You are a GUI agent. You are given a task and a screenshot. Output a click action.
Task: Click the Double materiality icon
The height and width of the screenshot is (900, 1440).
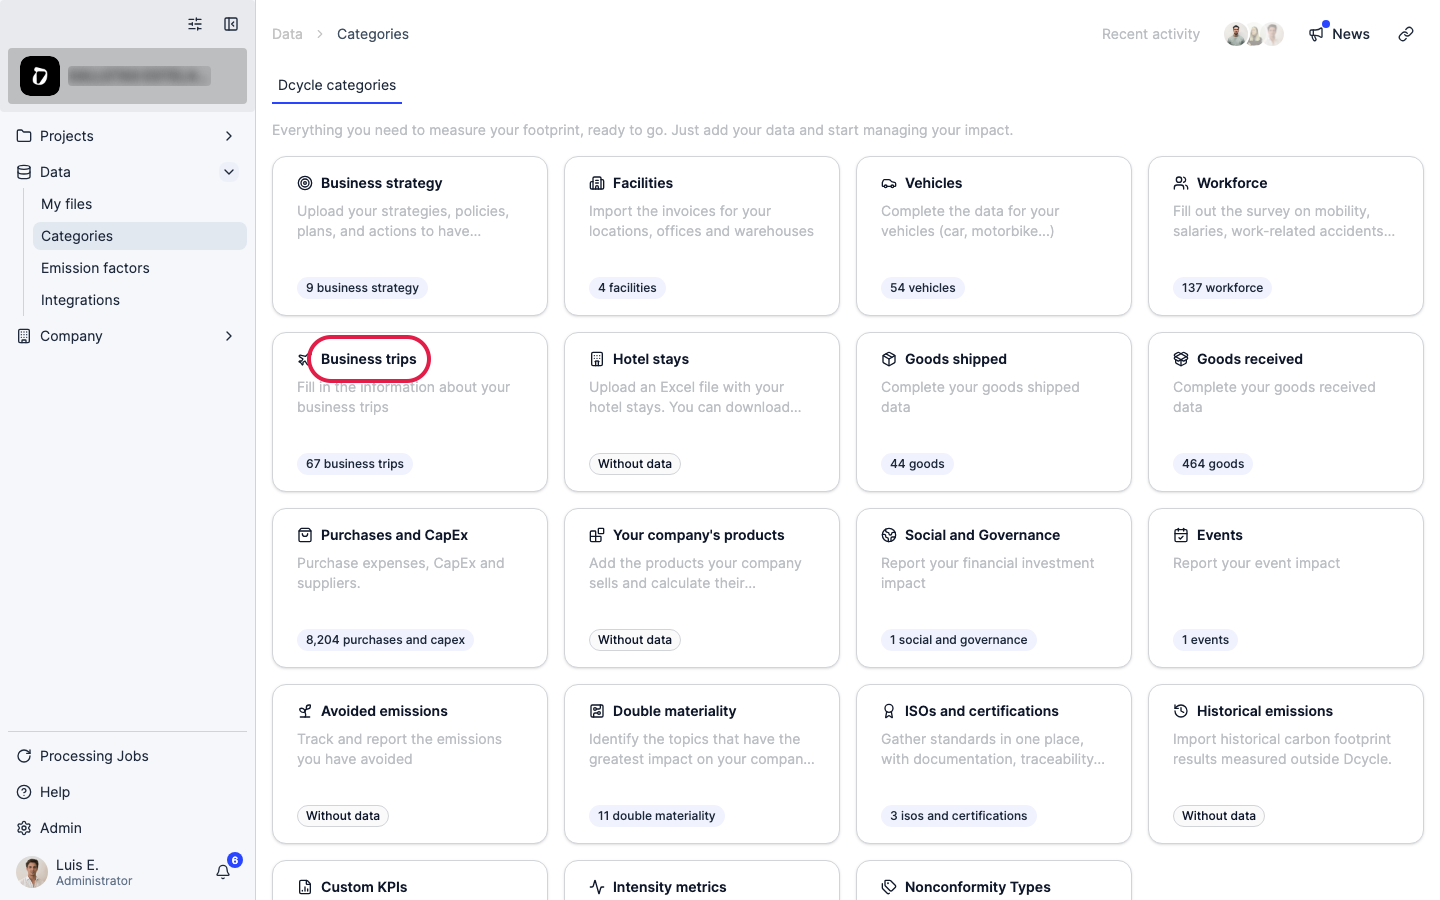(597, 711)
